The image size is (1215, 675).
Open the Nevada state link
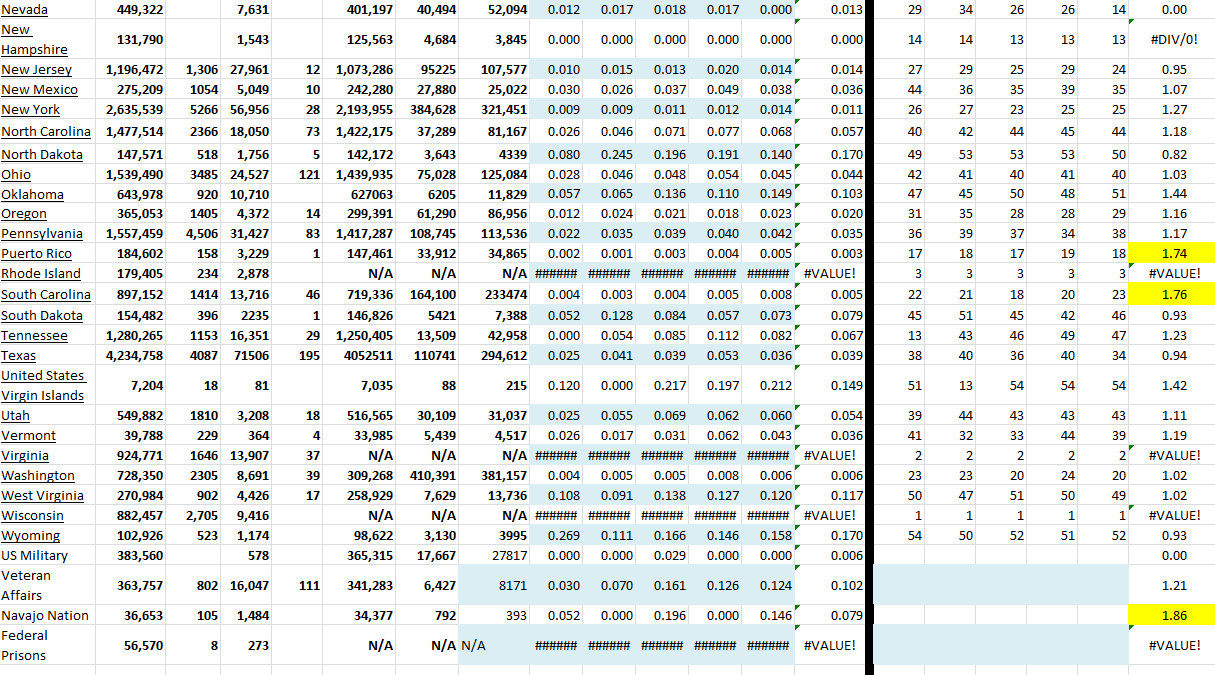[24, 10]
